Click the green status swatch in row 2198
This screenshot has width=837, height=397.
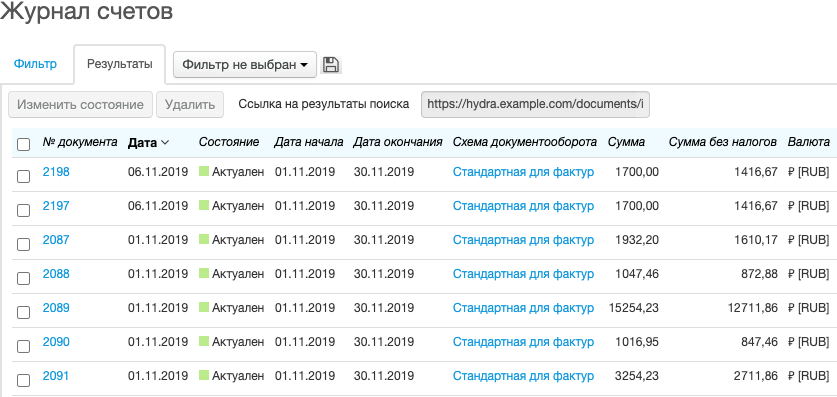pos(204,171)
